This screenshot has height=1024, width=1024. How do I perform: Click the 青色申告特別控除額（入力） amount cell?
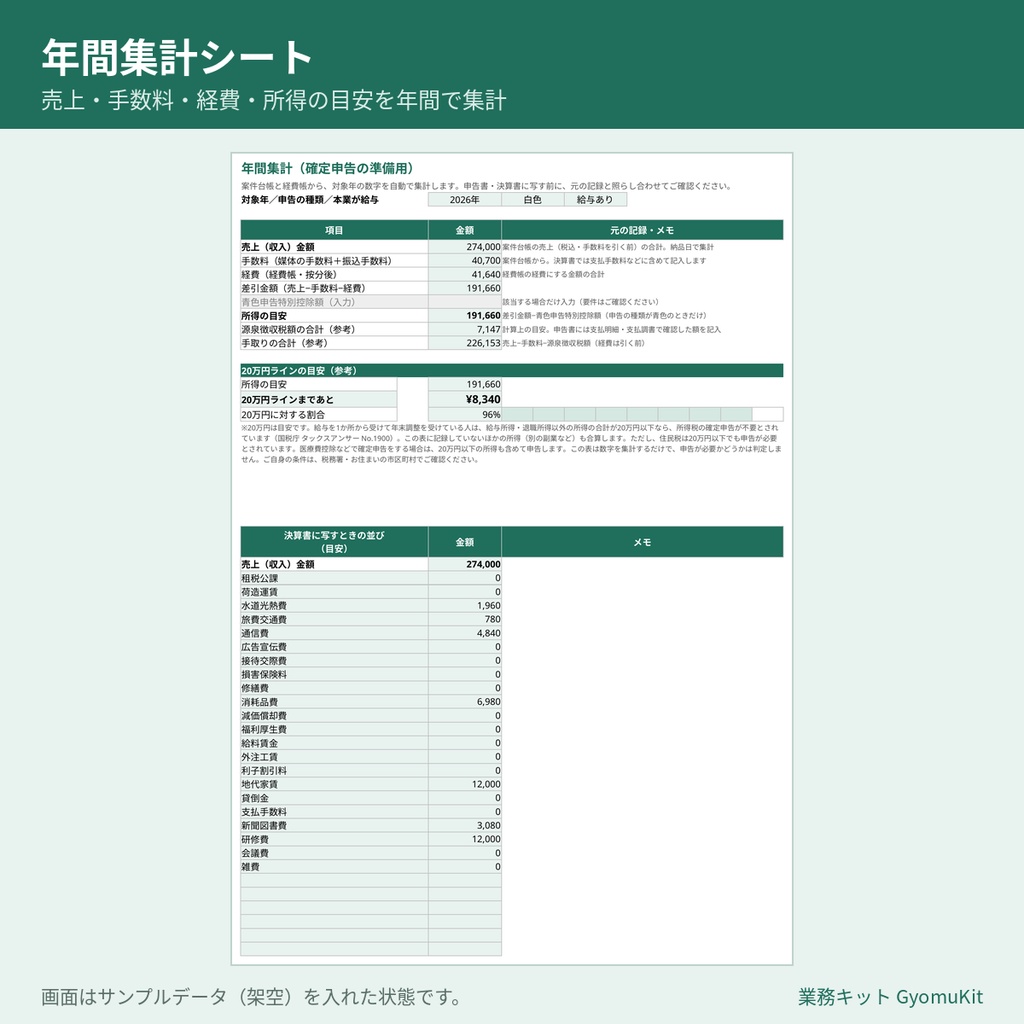point(464,302)
